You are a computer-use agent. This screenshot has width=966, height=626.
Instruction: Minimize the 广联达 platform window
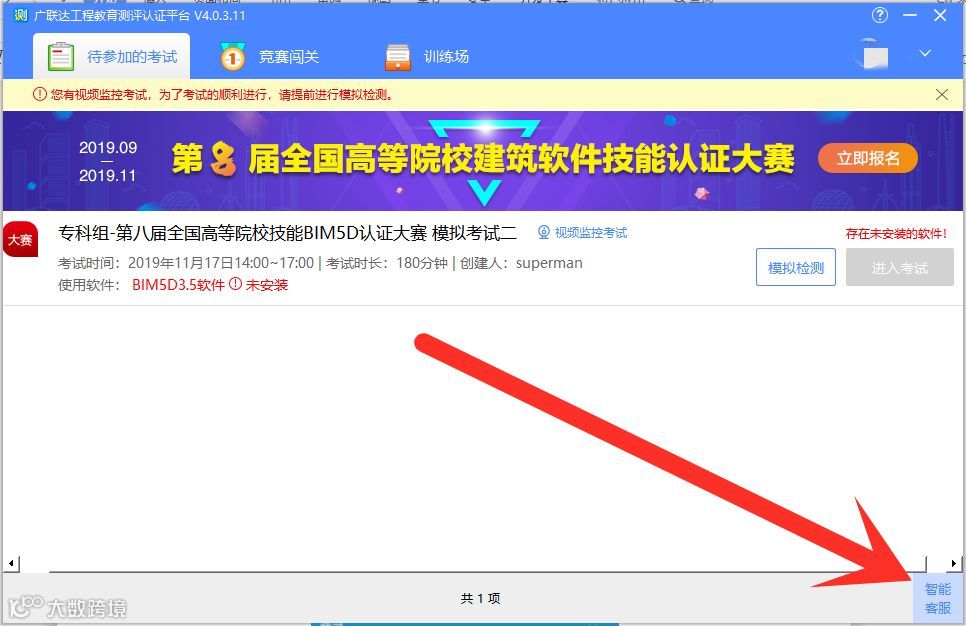(910, 15)
